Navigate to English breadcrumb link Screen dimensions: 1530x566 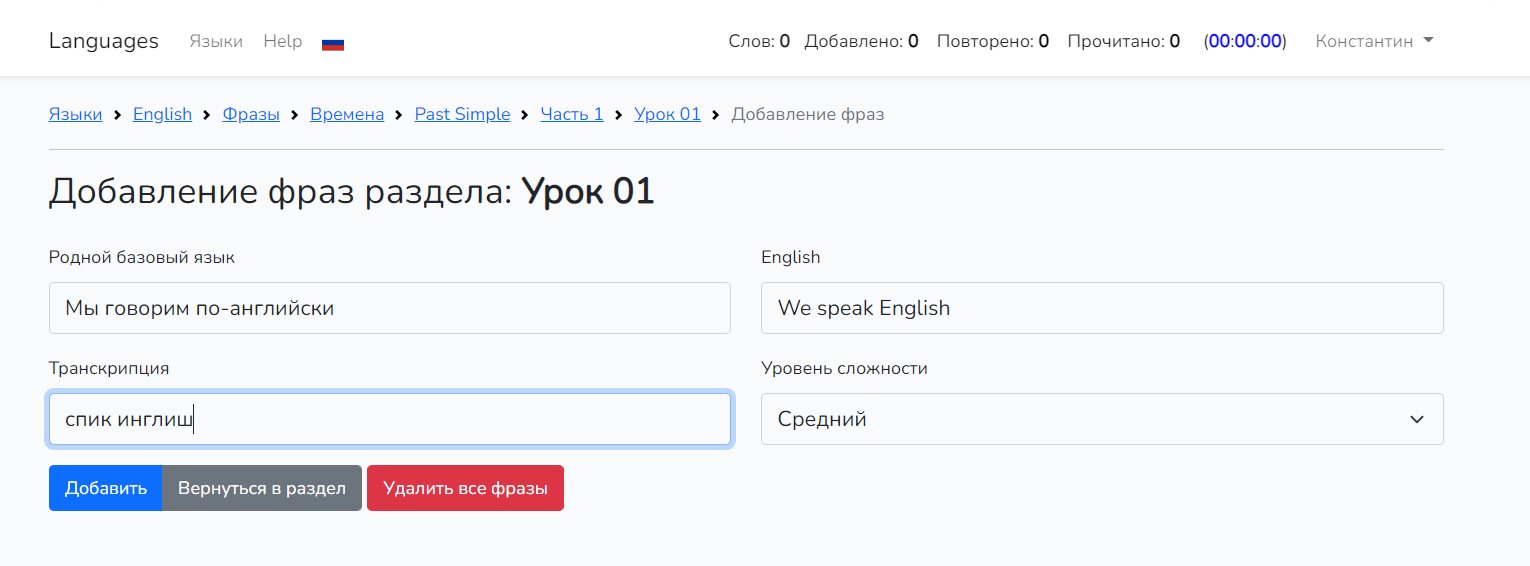tap(162, 114)
